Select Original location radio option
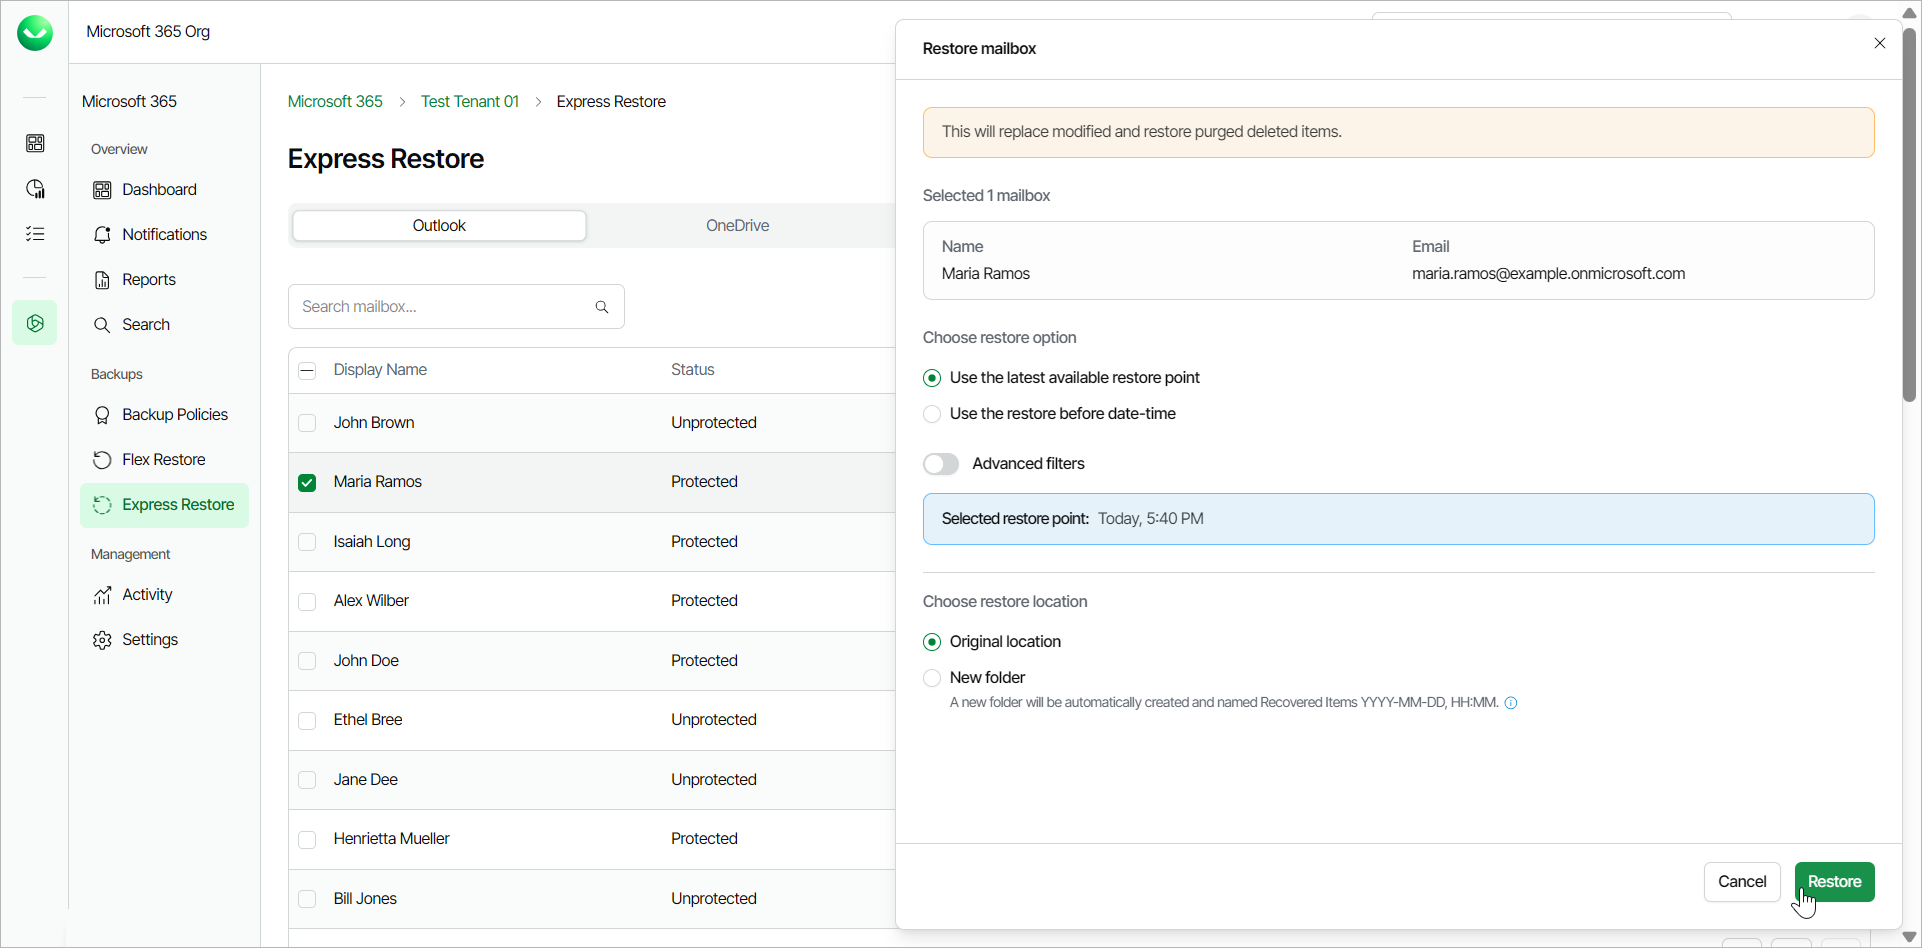The width and height of the screenshot is (1922, 948). tap(932, 642)
